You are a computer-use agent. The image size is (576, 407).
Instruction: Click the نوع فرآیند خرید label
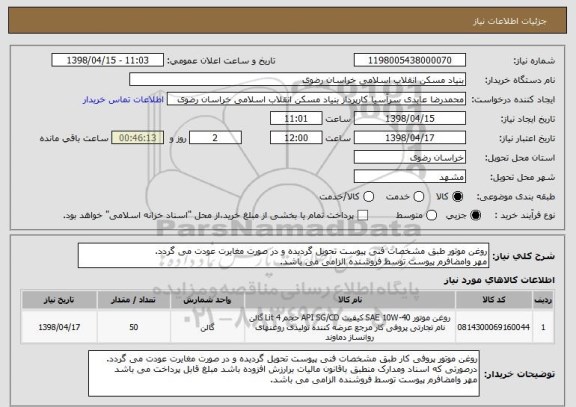(525, 216)
